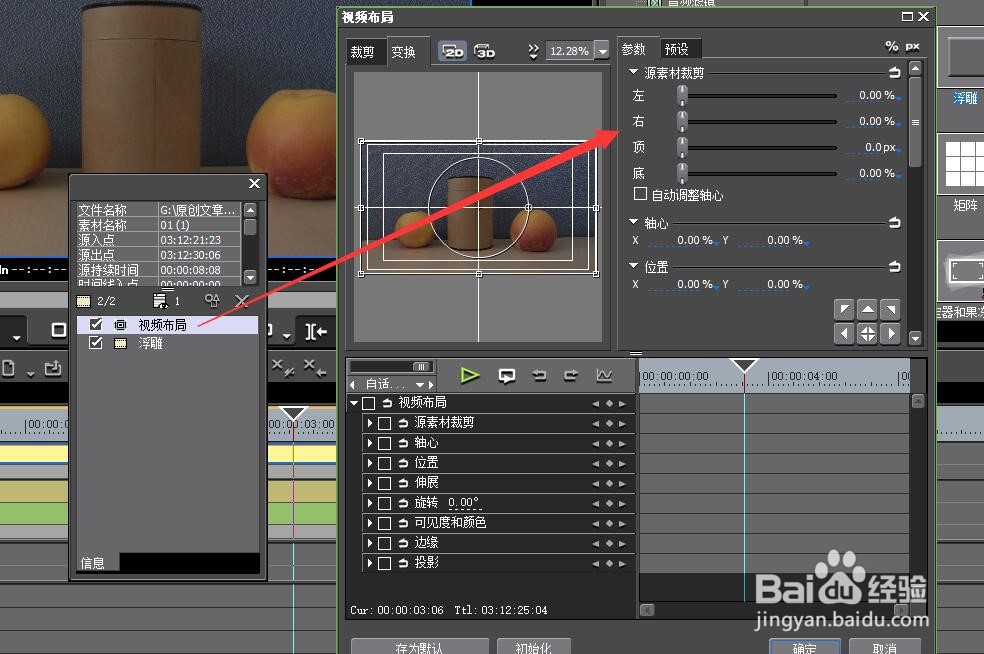
Task: Open the 参数 tab
Action: click(634, 49)
